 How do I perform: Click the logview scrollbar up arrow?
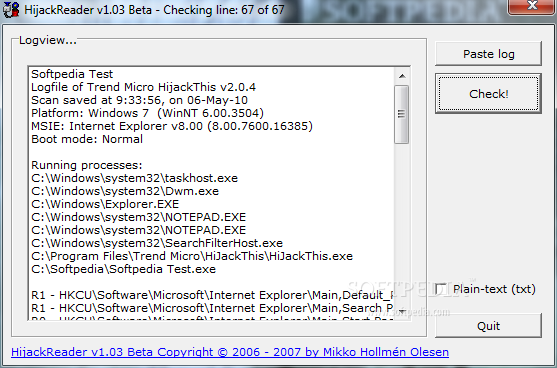pos(402,76)
